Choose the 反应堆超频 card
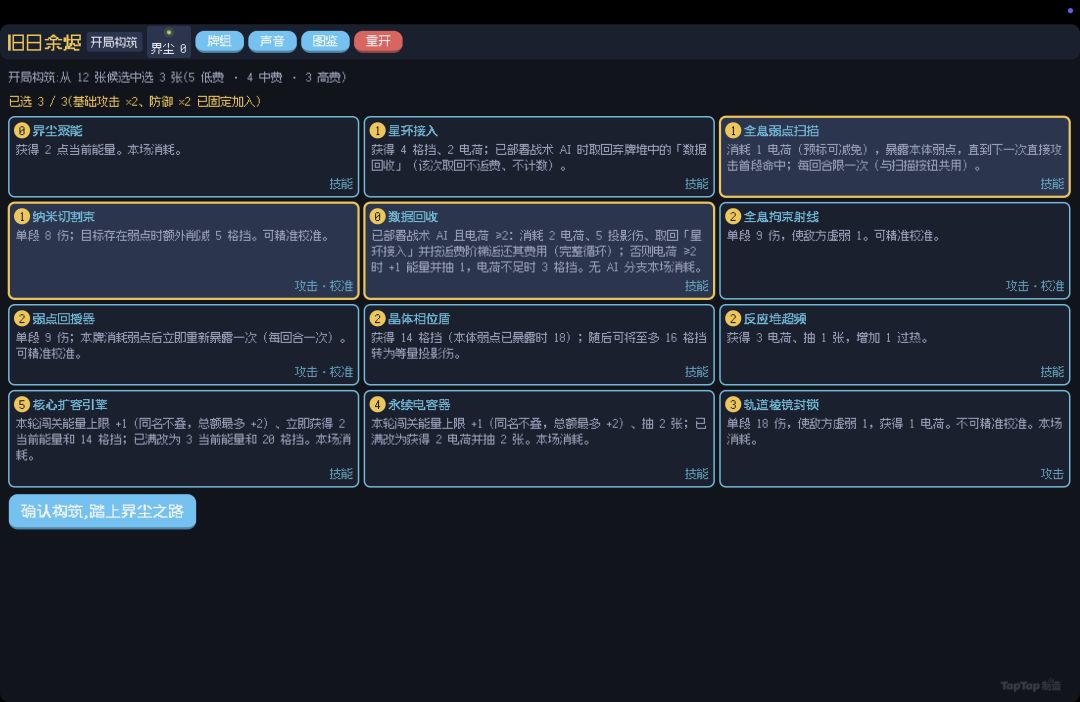Image resolution: width=1080 pixels, height=702 pixels. point(895,344)
